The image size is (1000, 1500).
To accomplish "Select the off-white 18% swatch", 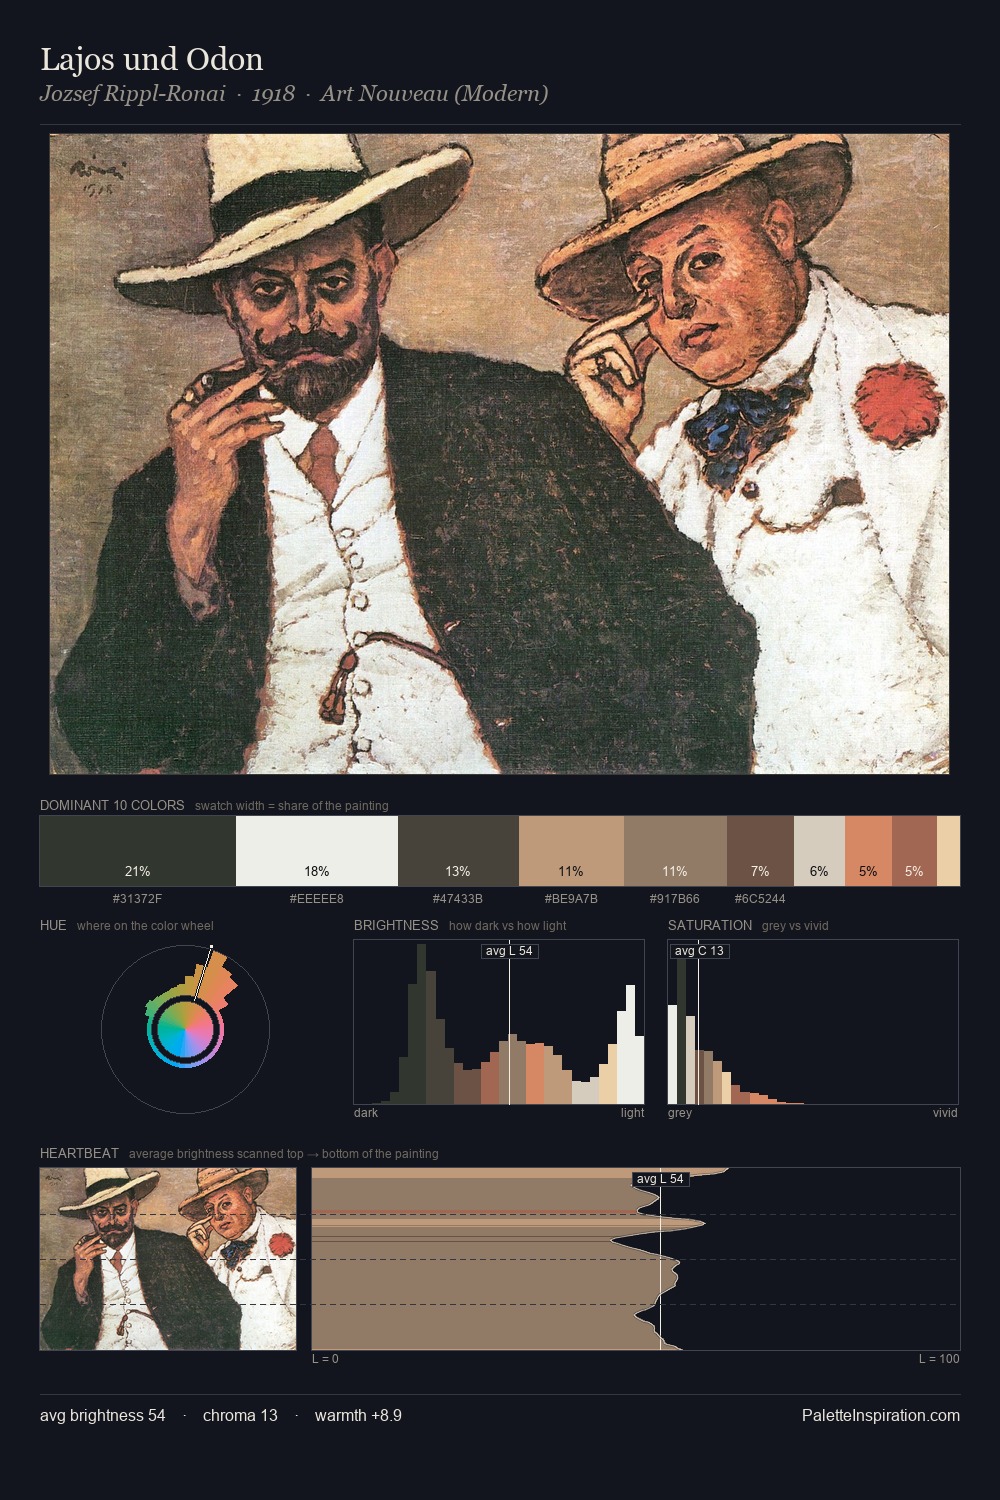I will pos(317,851).
